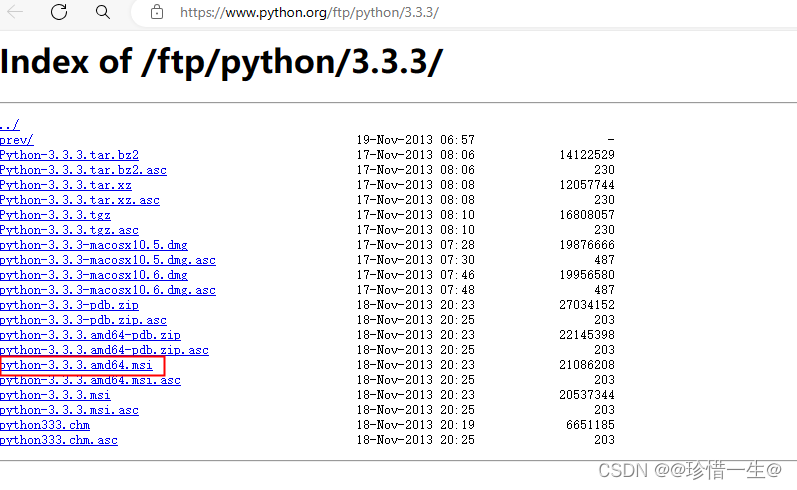
Task: Open python-3.3.3.amd64-pdb.zip.asc
Action: [x=104, y=350]
